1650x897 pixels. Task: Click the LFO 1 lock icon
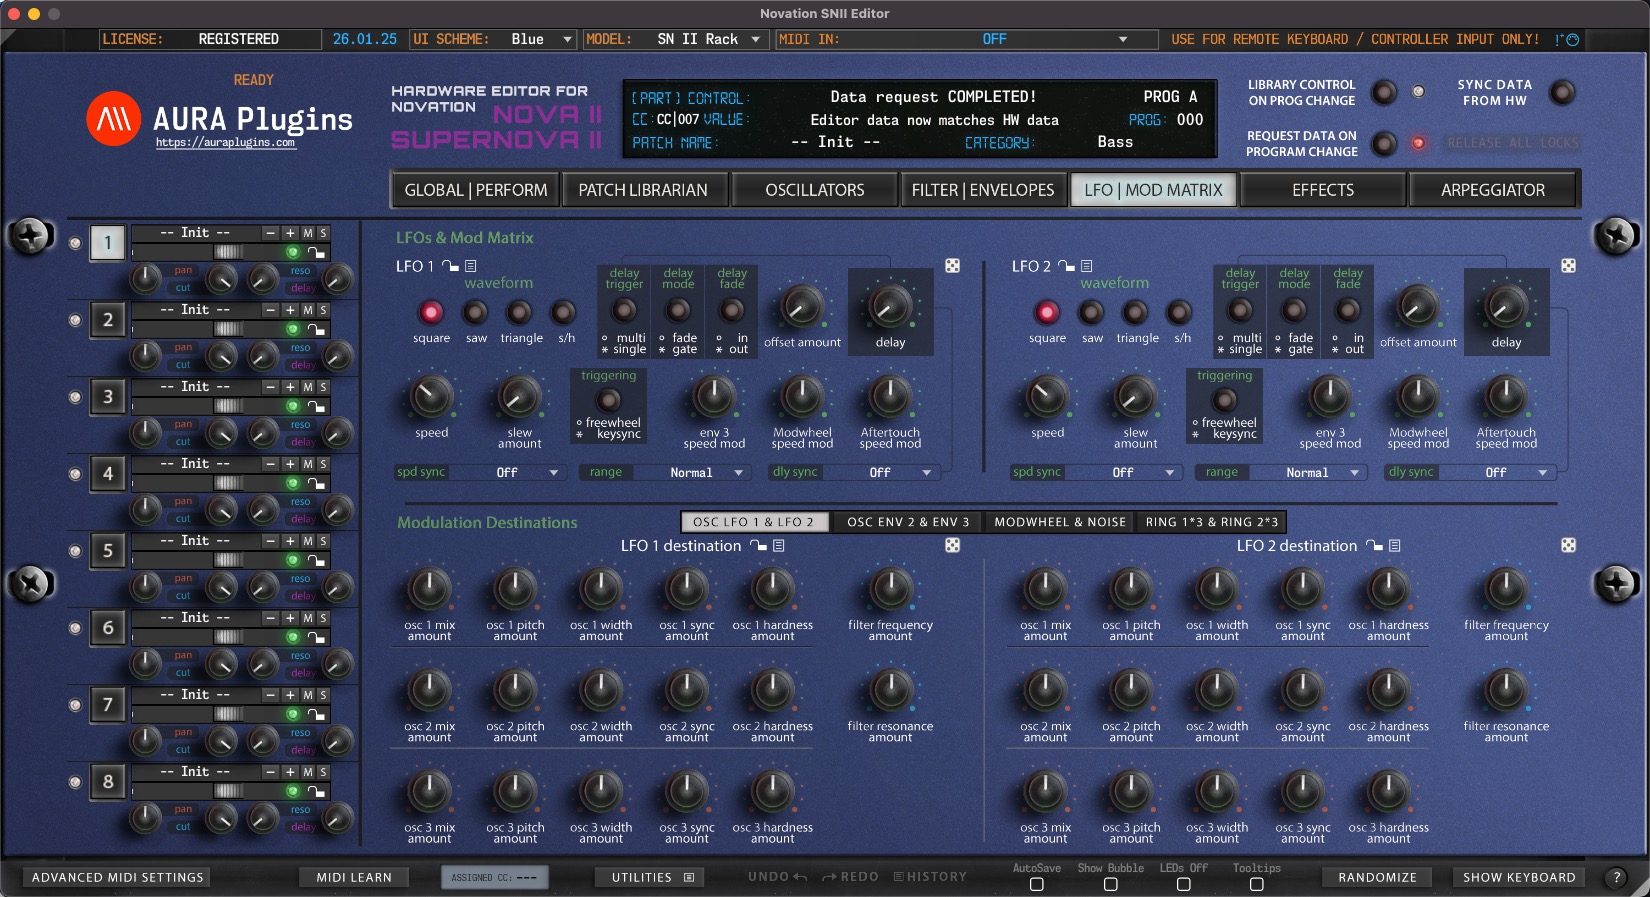(450, 266)
